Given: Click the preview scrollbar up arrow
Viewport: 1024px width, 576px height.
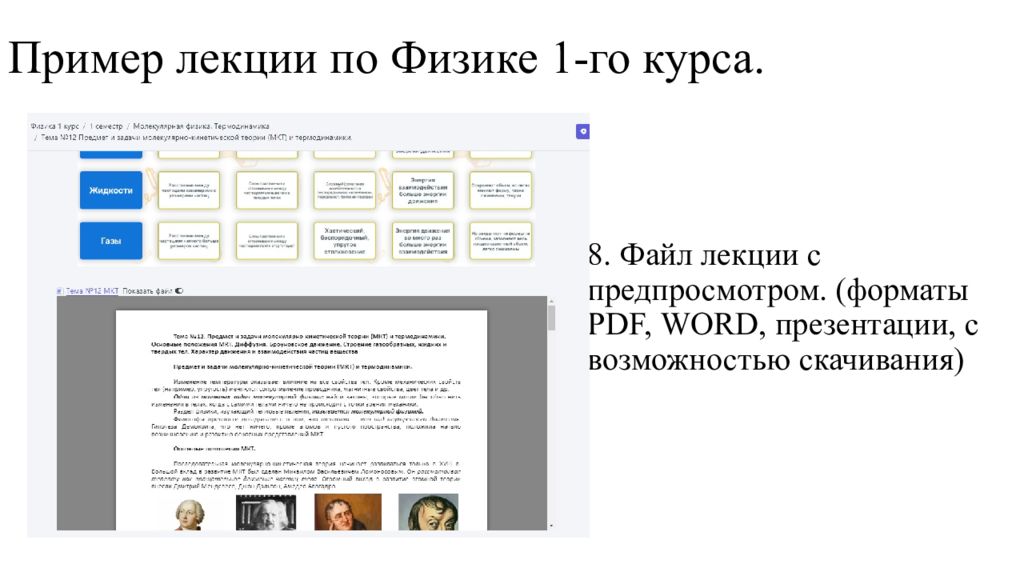Looking at the screenshot, I should [x=551, y=301].
